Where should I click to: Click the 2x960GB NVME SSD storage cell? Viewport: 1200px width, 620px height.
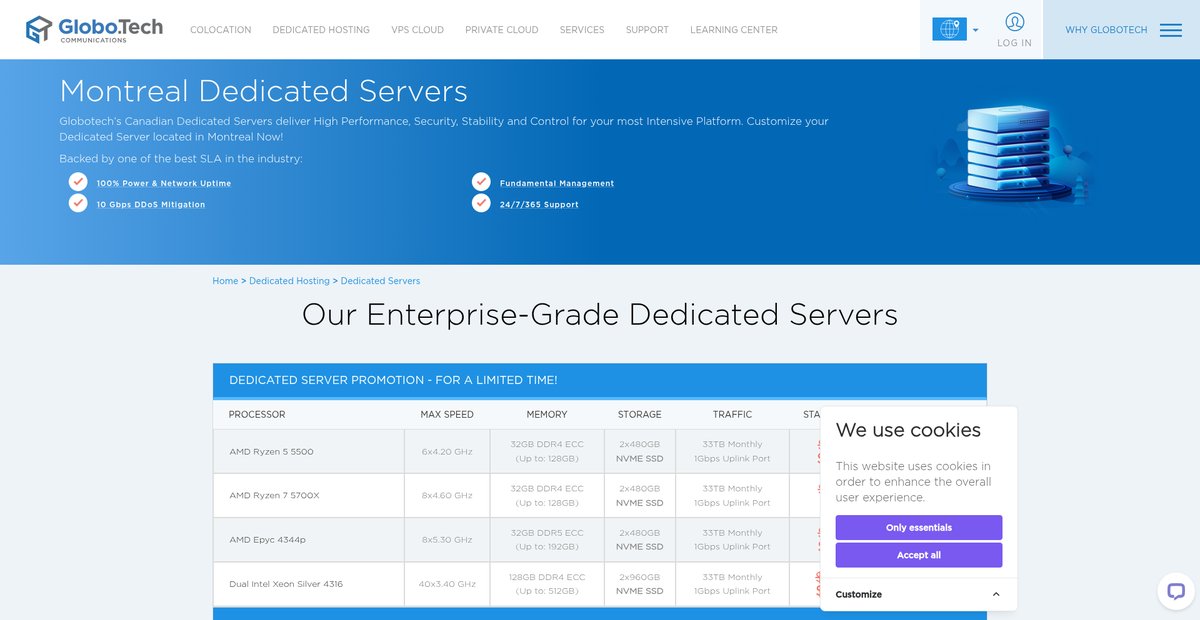point(640,584)
